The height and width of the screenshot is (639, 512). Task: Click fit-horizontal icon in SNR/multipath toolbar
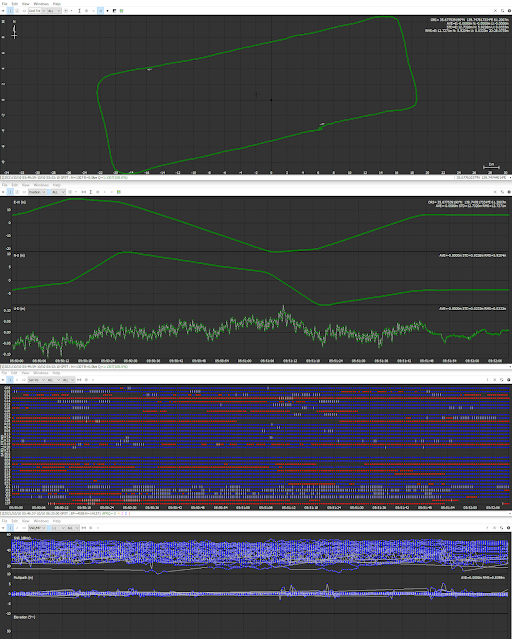pyautogui.click(x=84, y=528)
